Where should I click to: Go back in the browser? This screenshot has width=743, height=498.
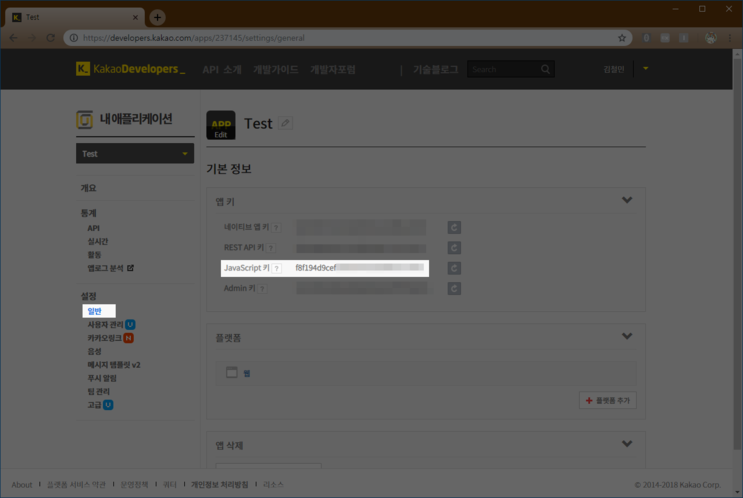[x=13, y=38]
